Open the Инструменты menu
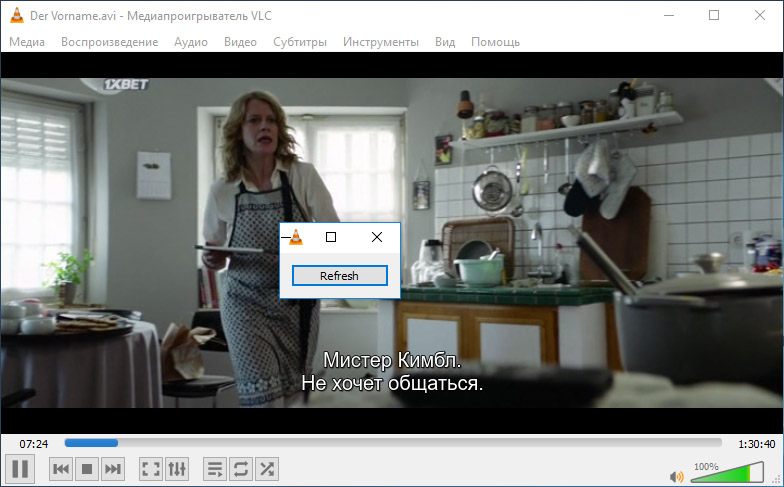Viewport: 784px width, 487px height. pos(380,42)
